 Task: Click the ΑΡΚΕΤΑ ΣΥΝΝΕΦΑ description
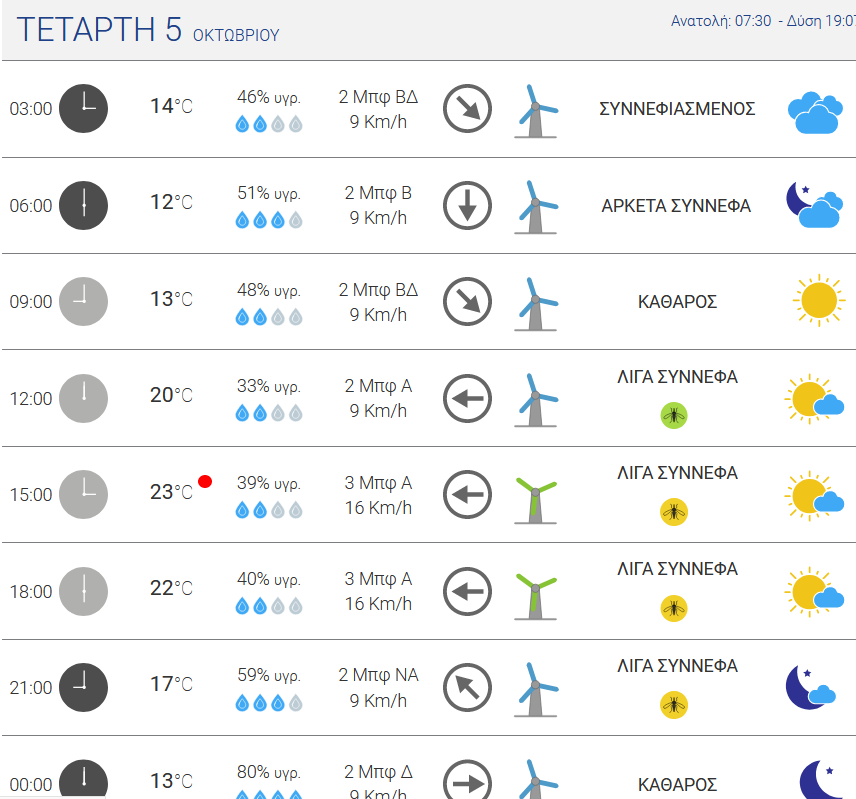tap(676, 206)
